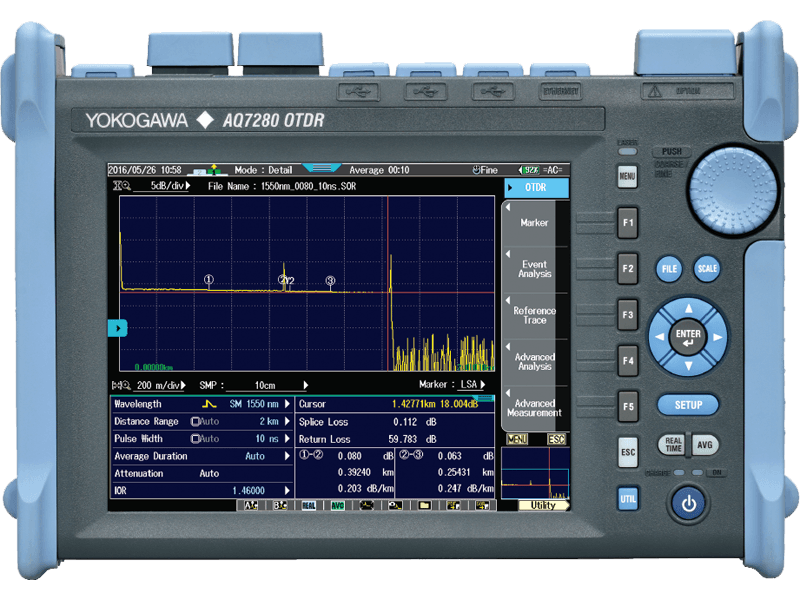Image resolution: width=800 pixels, height=600 pixels.
Task: Toggle the REAL TIME hardware button
Action: click(671, 446)
